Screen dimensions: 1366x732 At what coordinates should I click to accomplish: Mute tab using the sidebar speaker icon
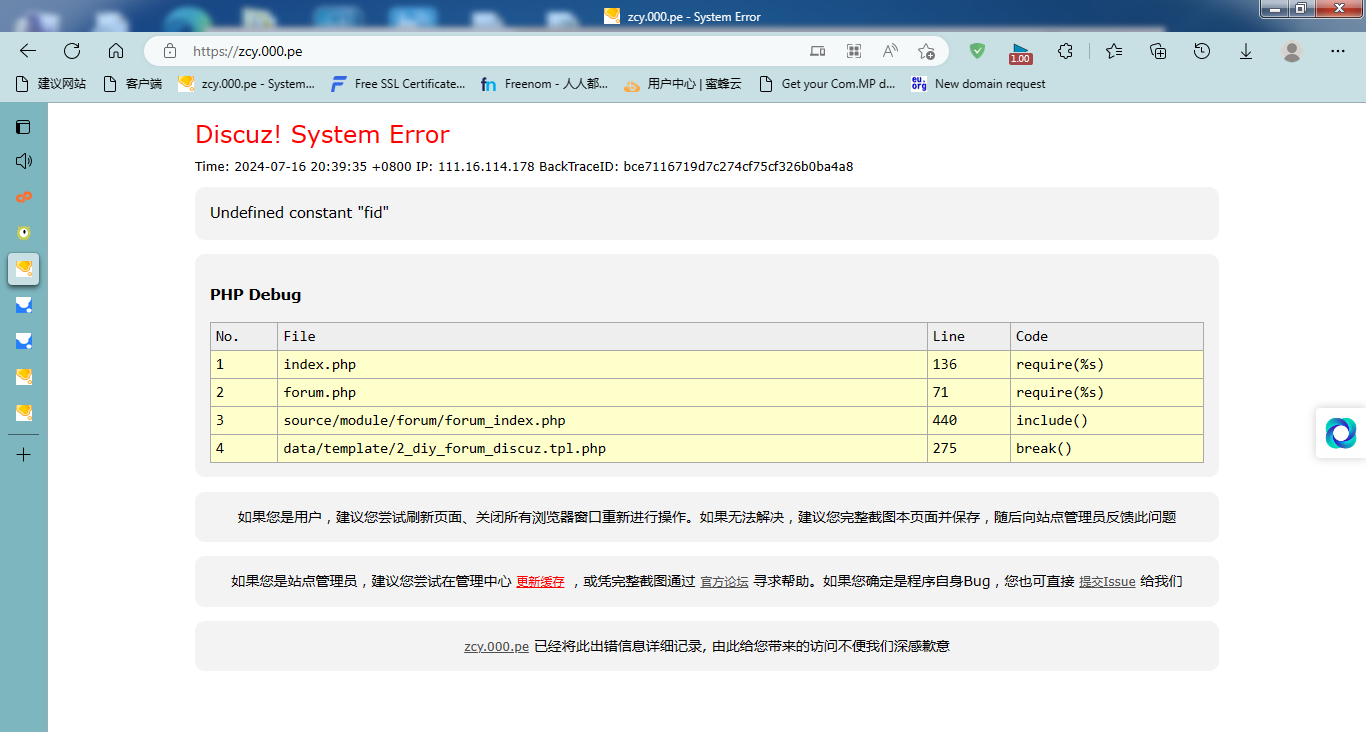click(x=23, y=161)
